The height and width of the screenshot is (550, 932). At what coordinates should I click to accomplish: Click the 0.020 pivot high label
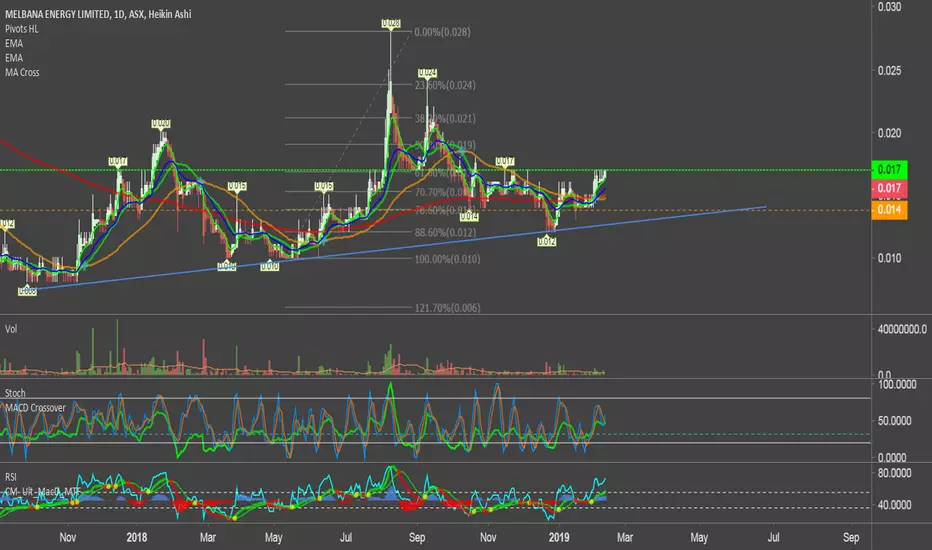point(160,124)
